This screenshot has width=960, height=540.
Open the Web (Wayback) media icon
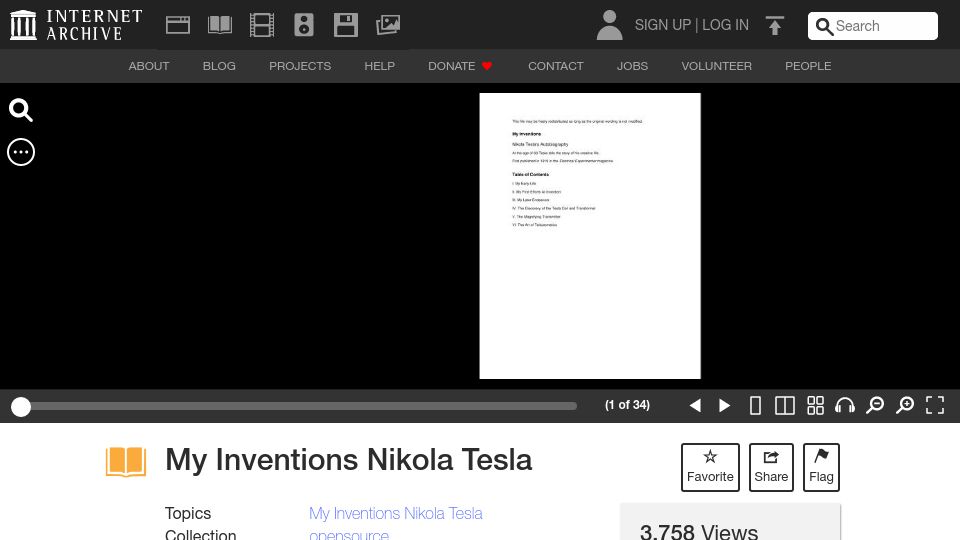click(x=178, y=25)
